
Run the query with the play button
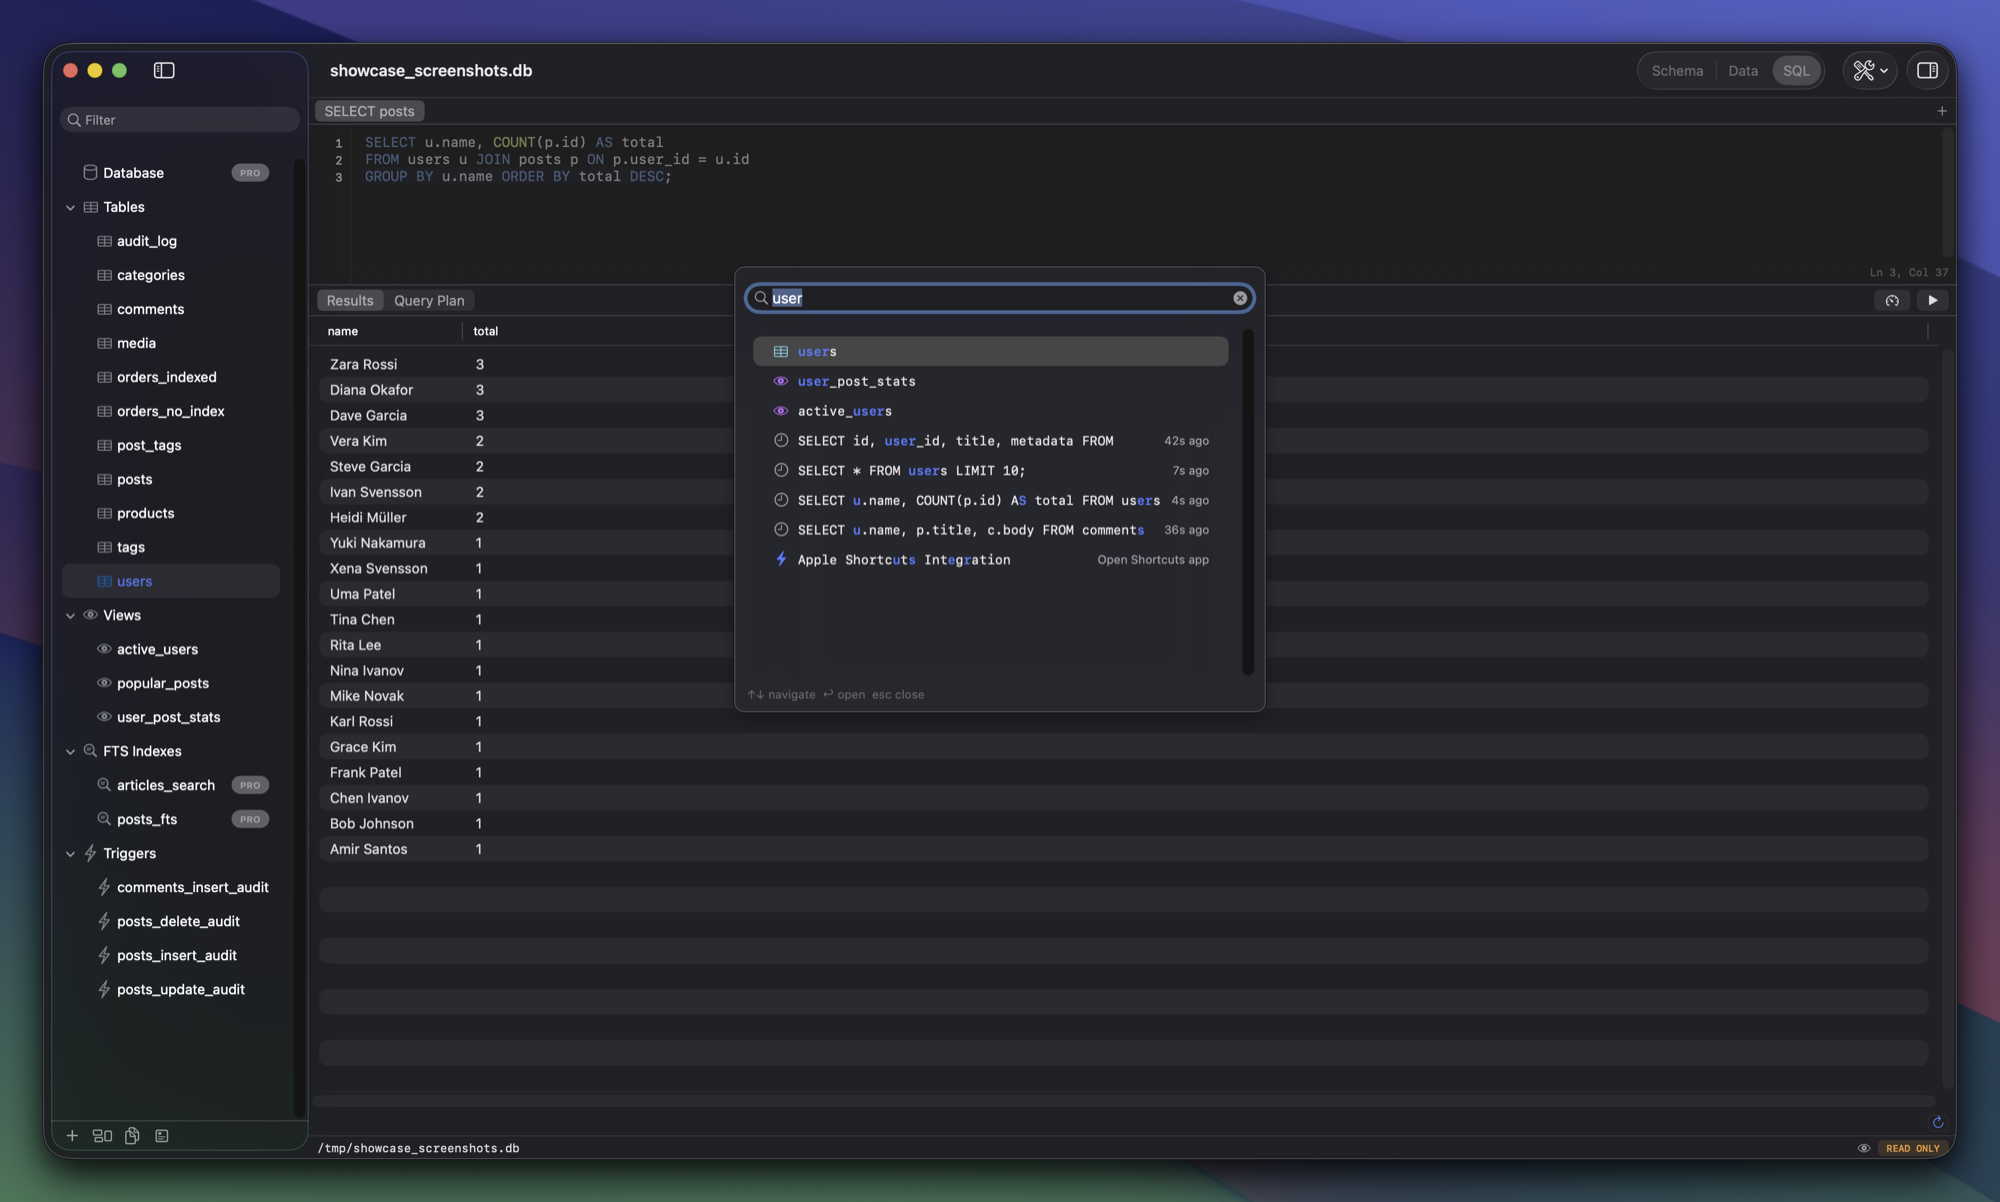tap(1932, 300)
